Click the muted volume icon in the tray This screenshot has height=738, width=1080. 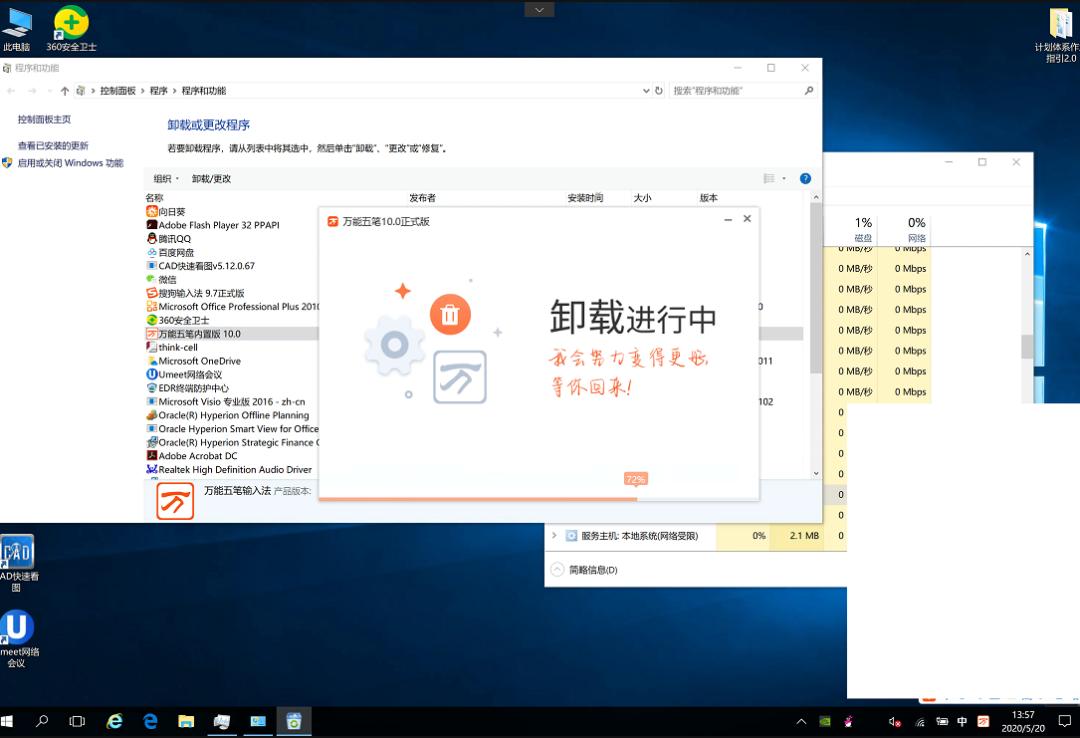pos(893,721)
